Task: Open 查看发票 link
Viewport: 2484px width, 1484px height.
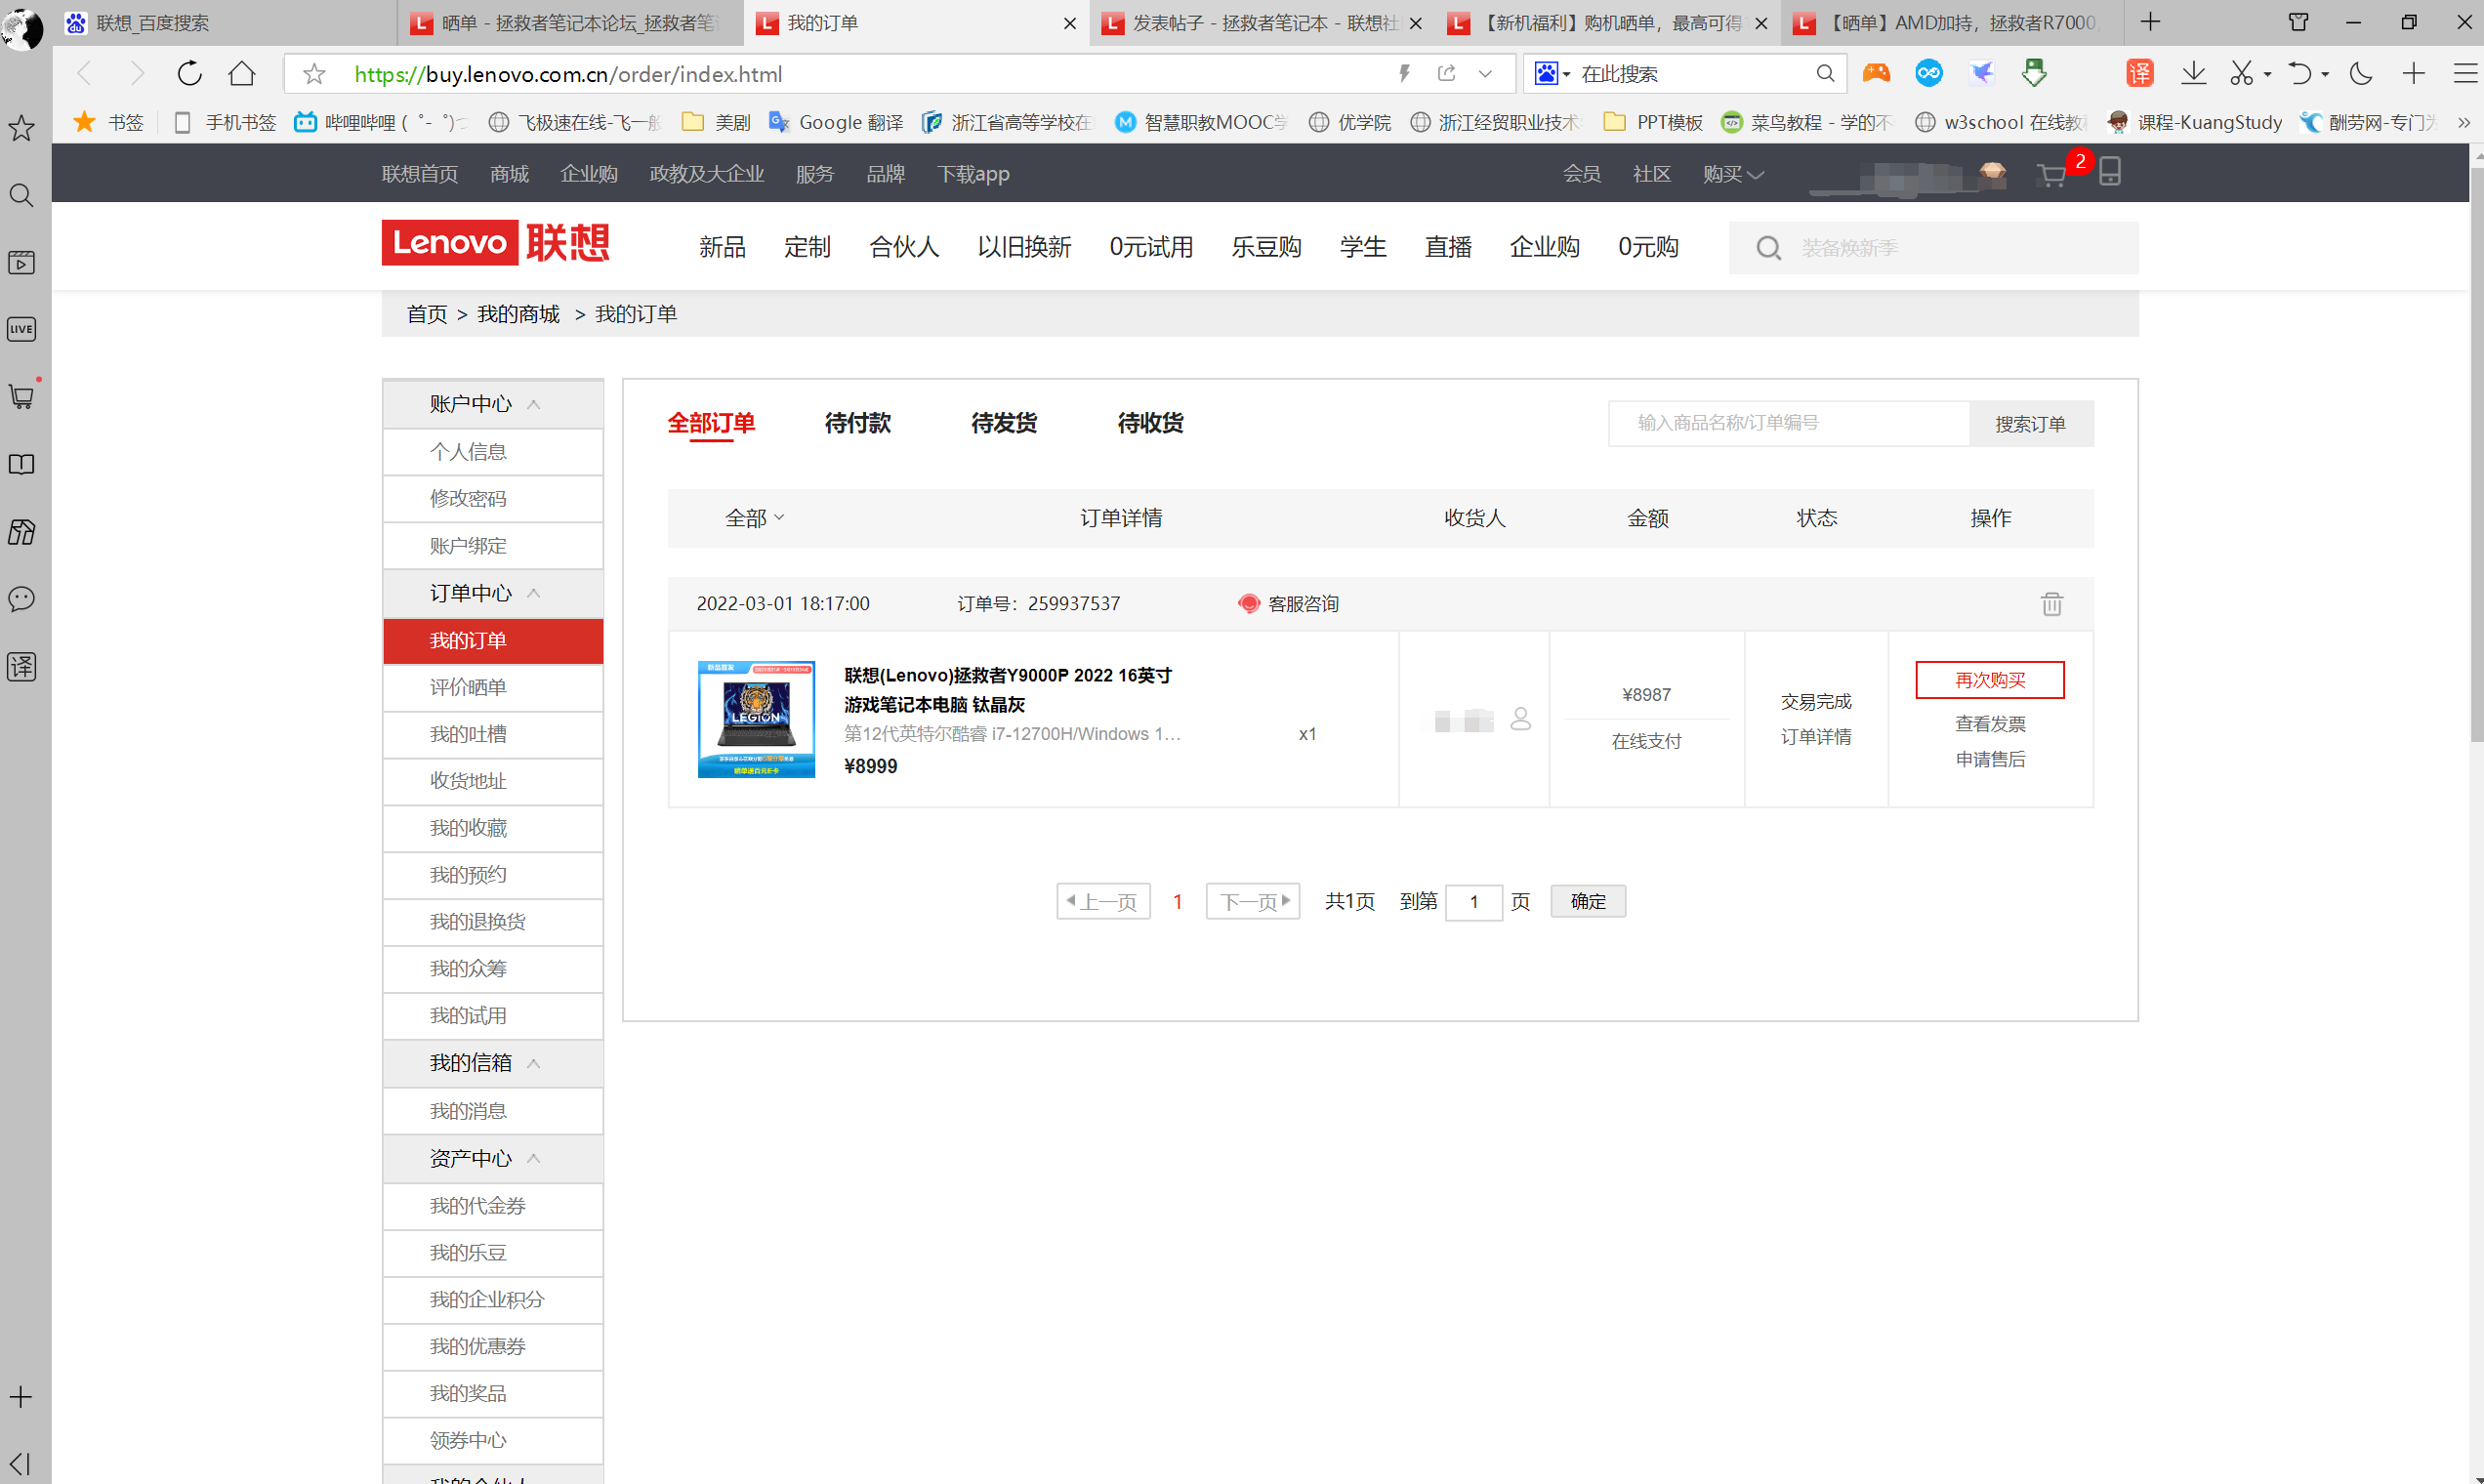Action: (1990, 724)
